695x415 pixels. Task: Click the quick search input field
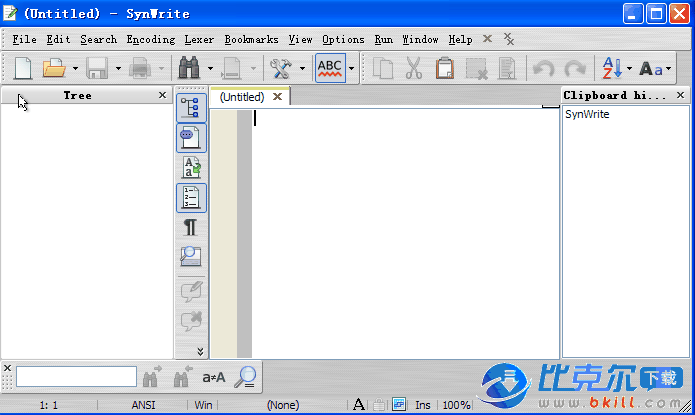76,377
